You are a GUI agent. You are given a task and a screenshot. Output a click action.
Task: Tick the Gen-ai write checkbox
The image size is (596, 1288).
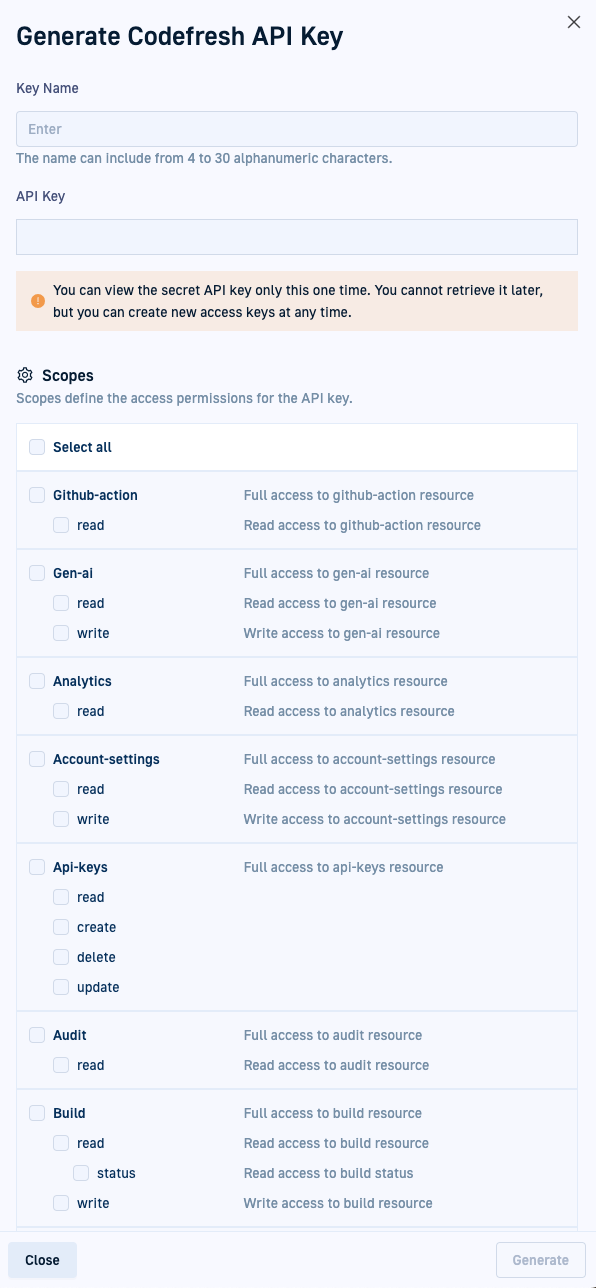[x=61, y=633]
